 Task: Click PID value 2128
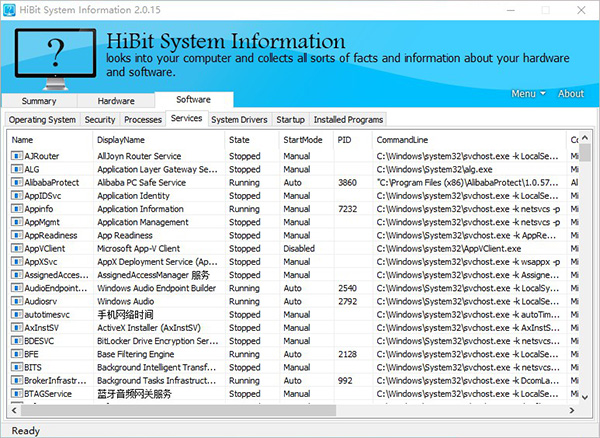pos(347,354)
